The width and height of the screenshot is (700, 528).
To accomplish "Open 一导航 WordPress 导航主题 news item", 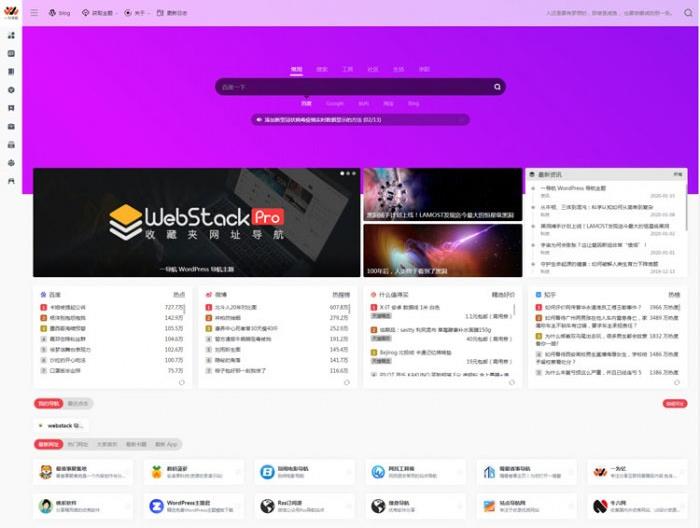I will [573, 188].
